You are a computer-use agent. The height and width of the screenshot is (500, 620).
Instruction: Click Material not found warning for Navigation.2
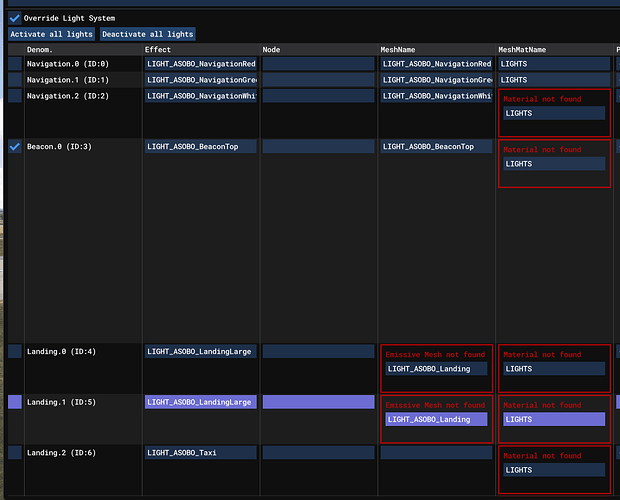(x=542, y=99)
